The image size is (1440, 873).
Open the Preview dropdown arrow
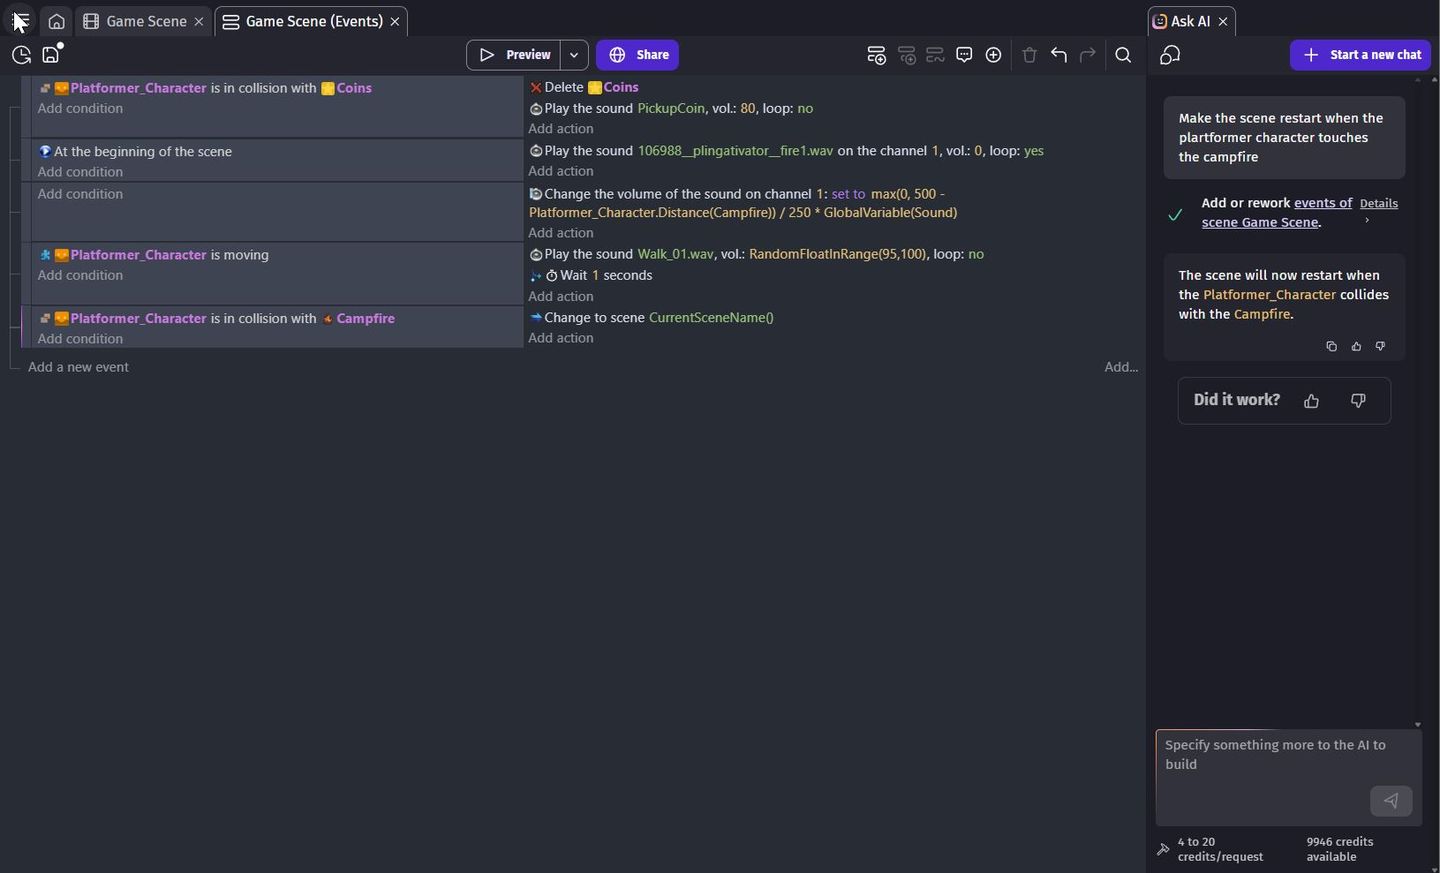(574, 55)
